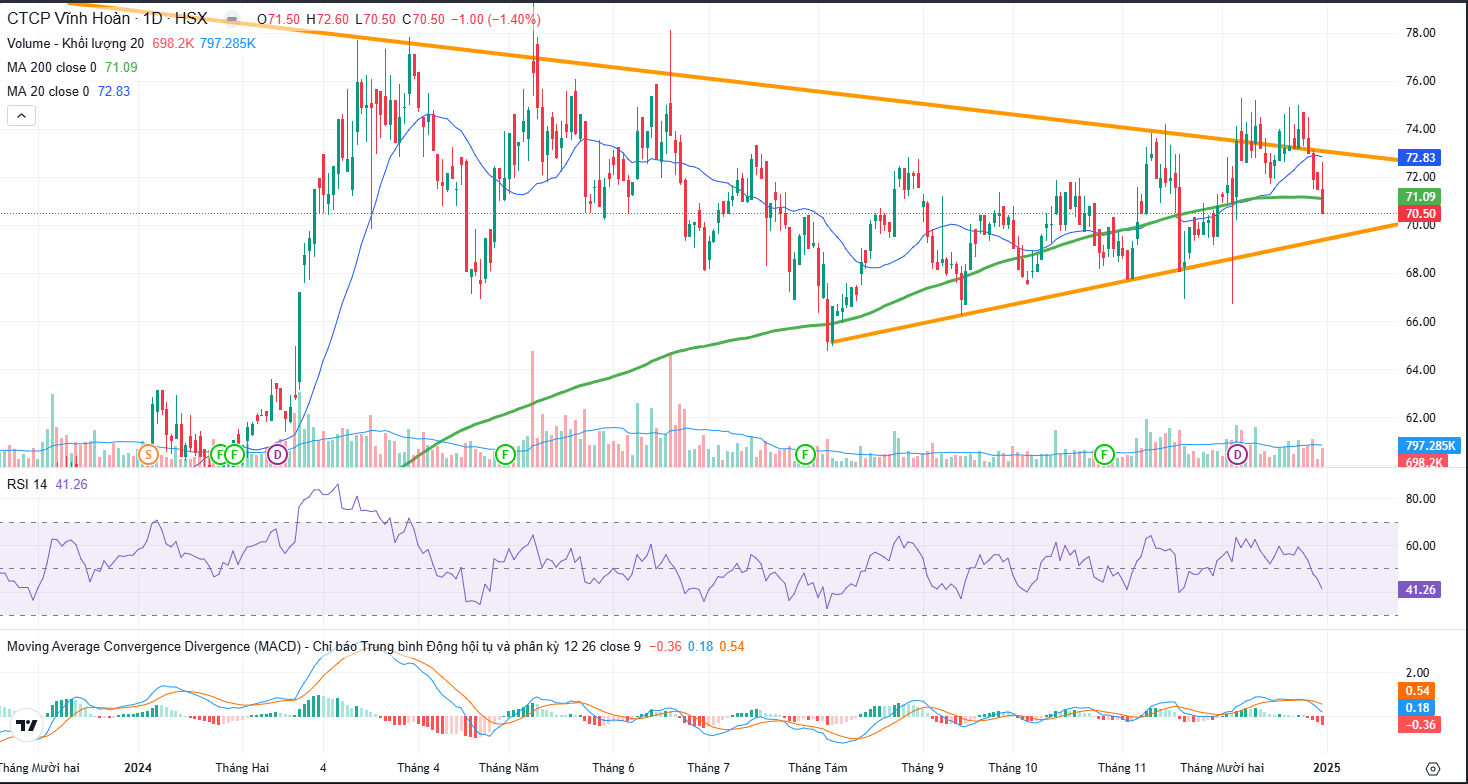Screen dimensions: 1468x784
Task: Click the CTCP Vĩnh Hoàn symbol title
Action: pyautogui.click(x=69, y=19)
